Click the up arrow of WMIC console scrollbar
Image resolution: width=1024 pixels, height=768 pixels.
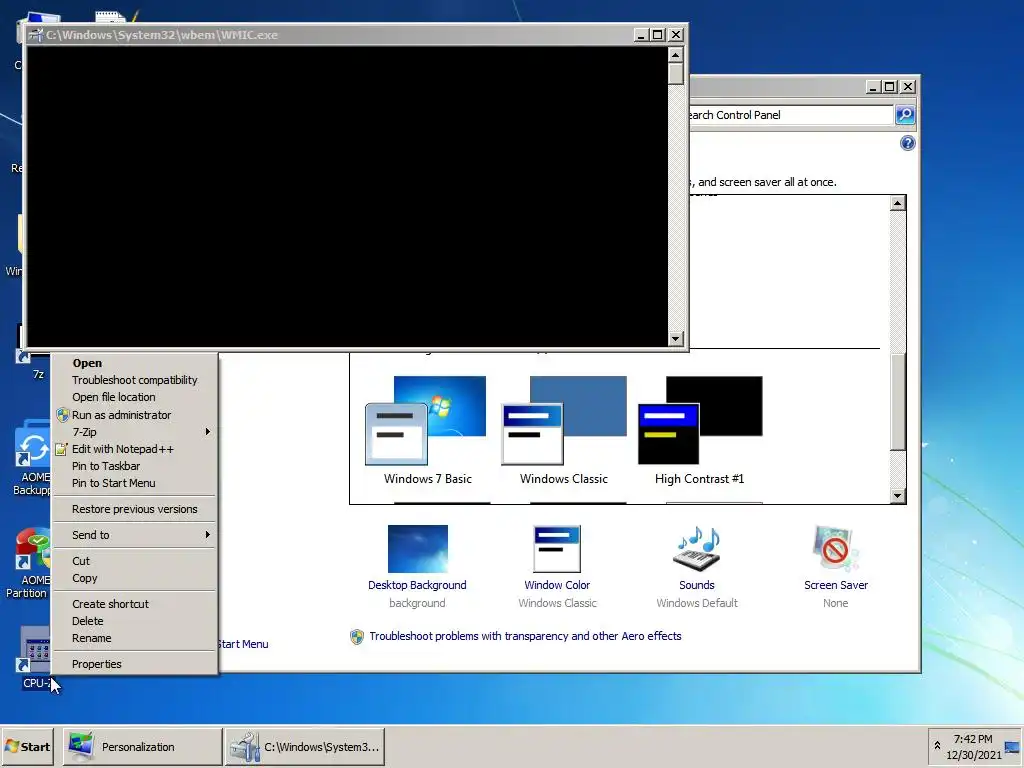pyautogui.click(x=676, y=55)
